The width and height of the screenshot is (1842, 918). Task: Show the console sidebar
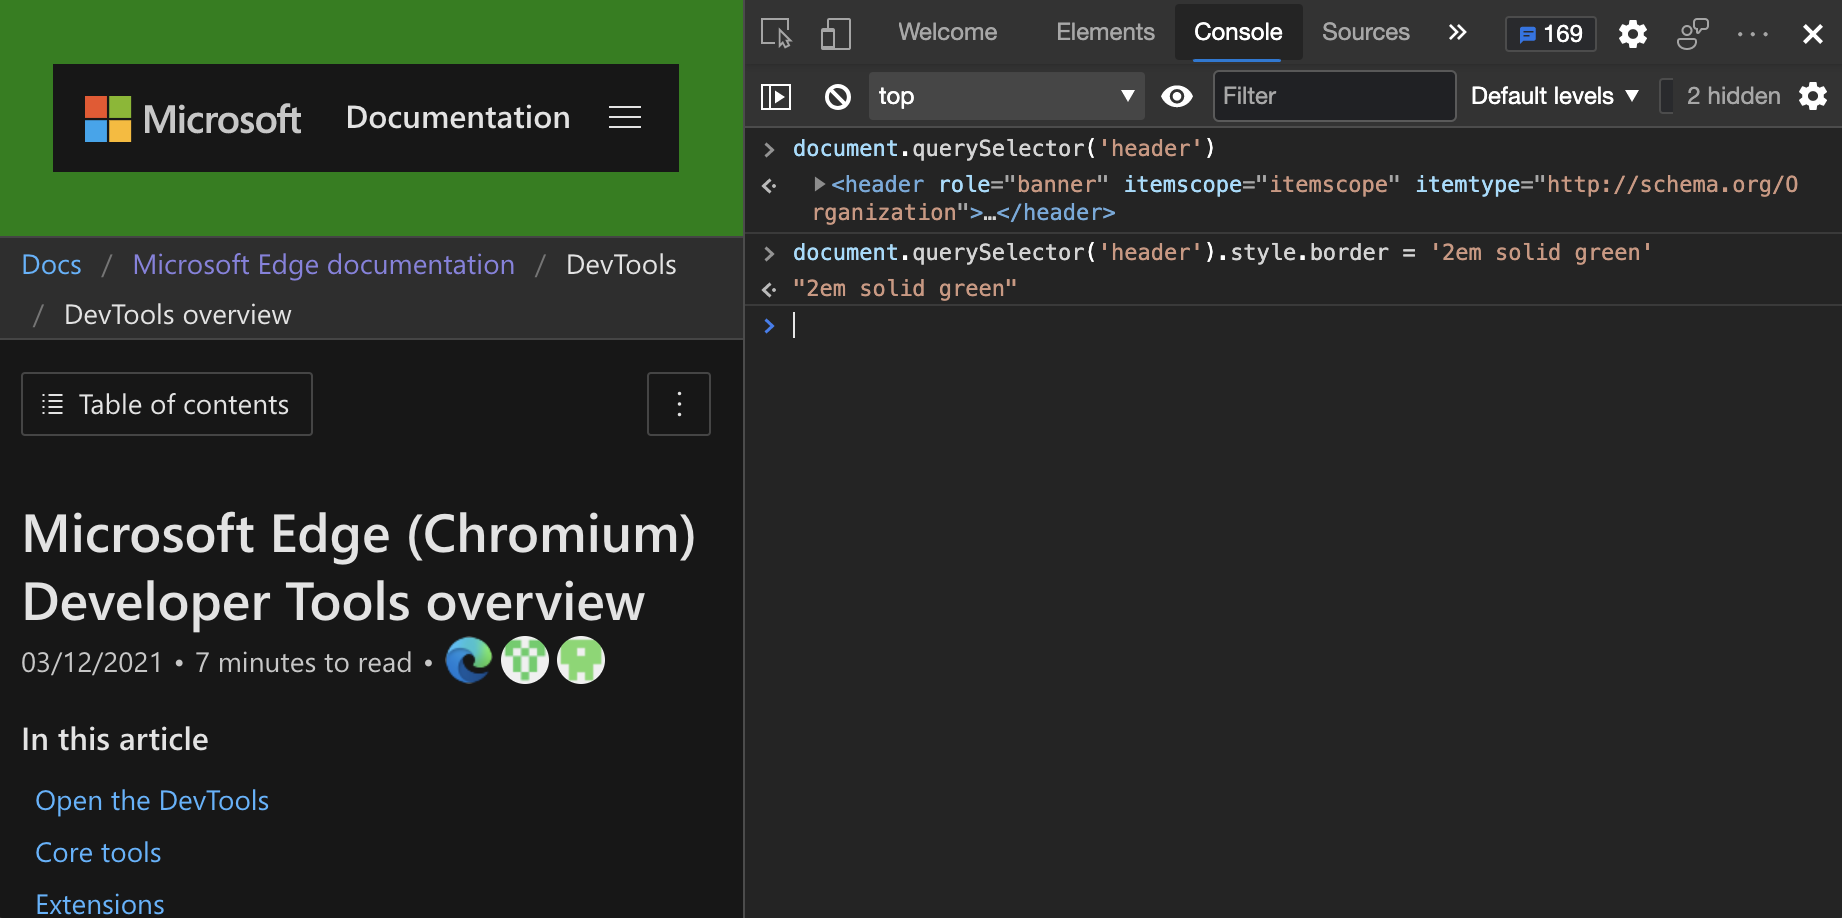(776, 96)
